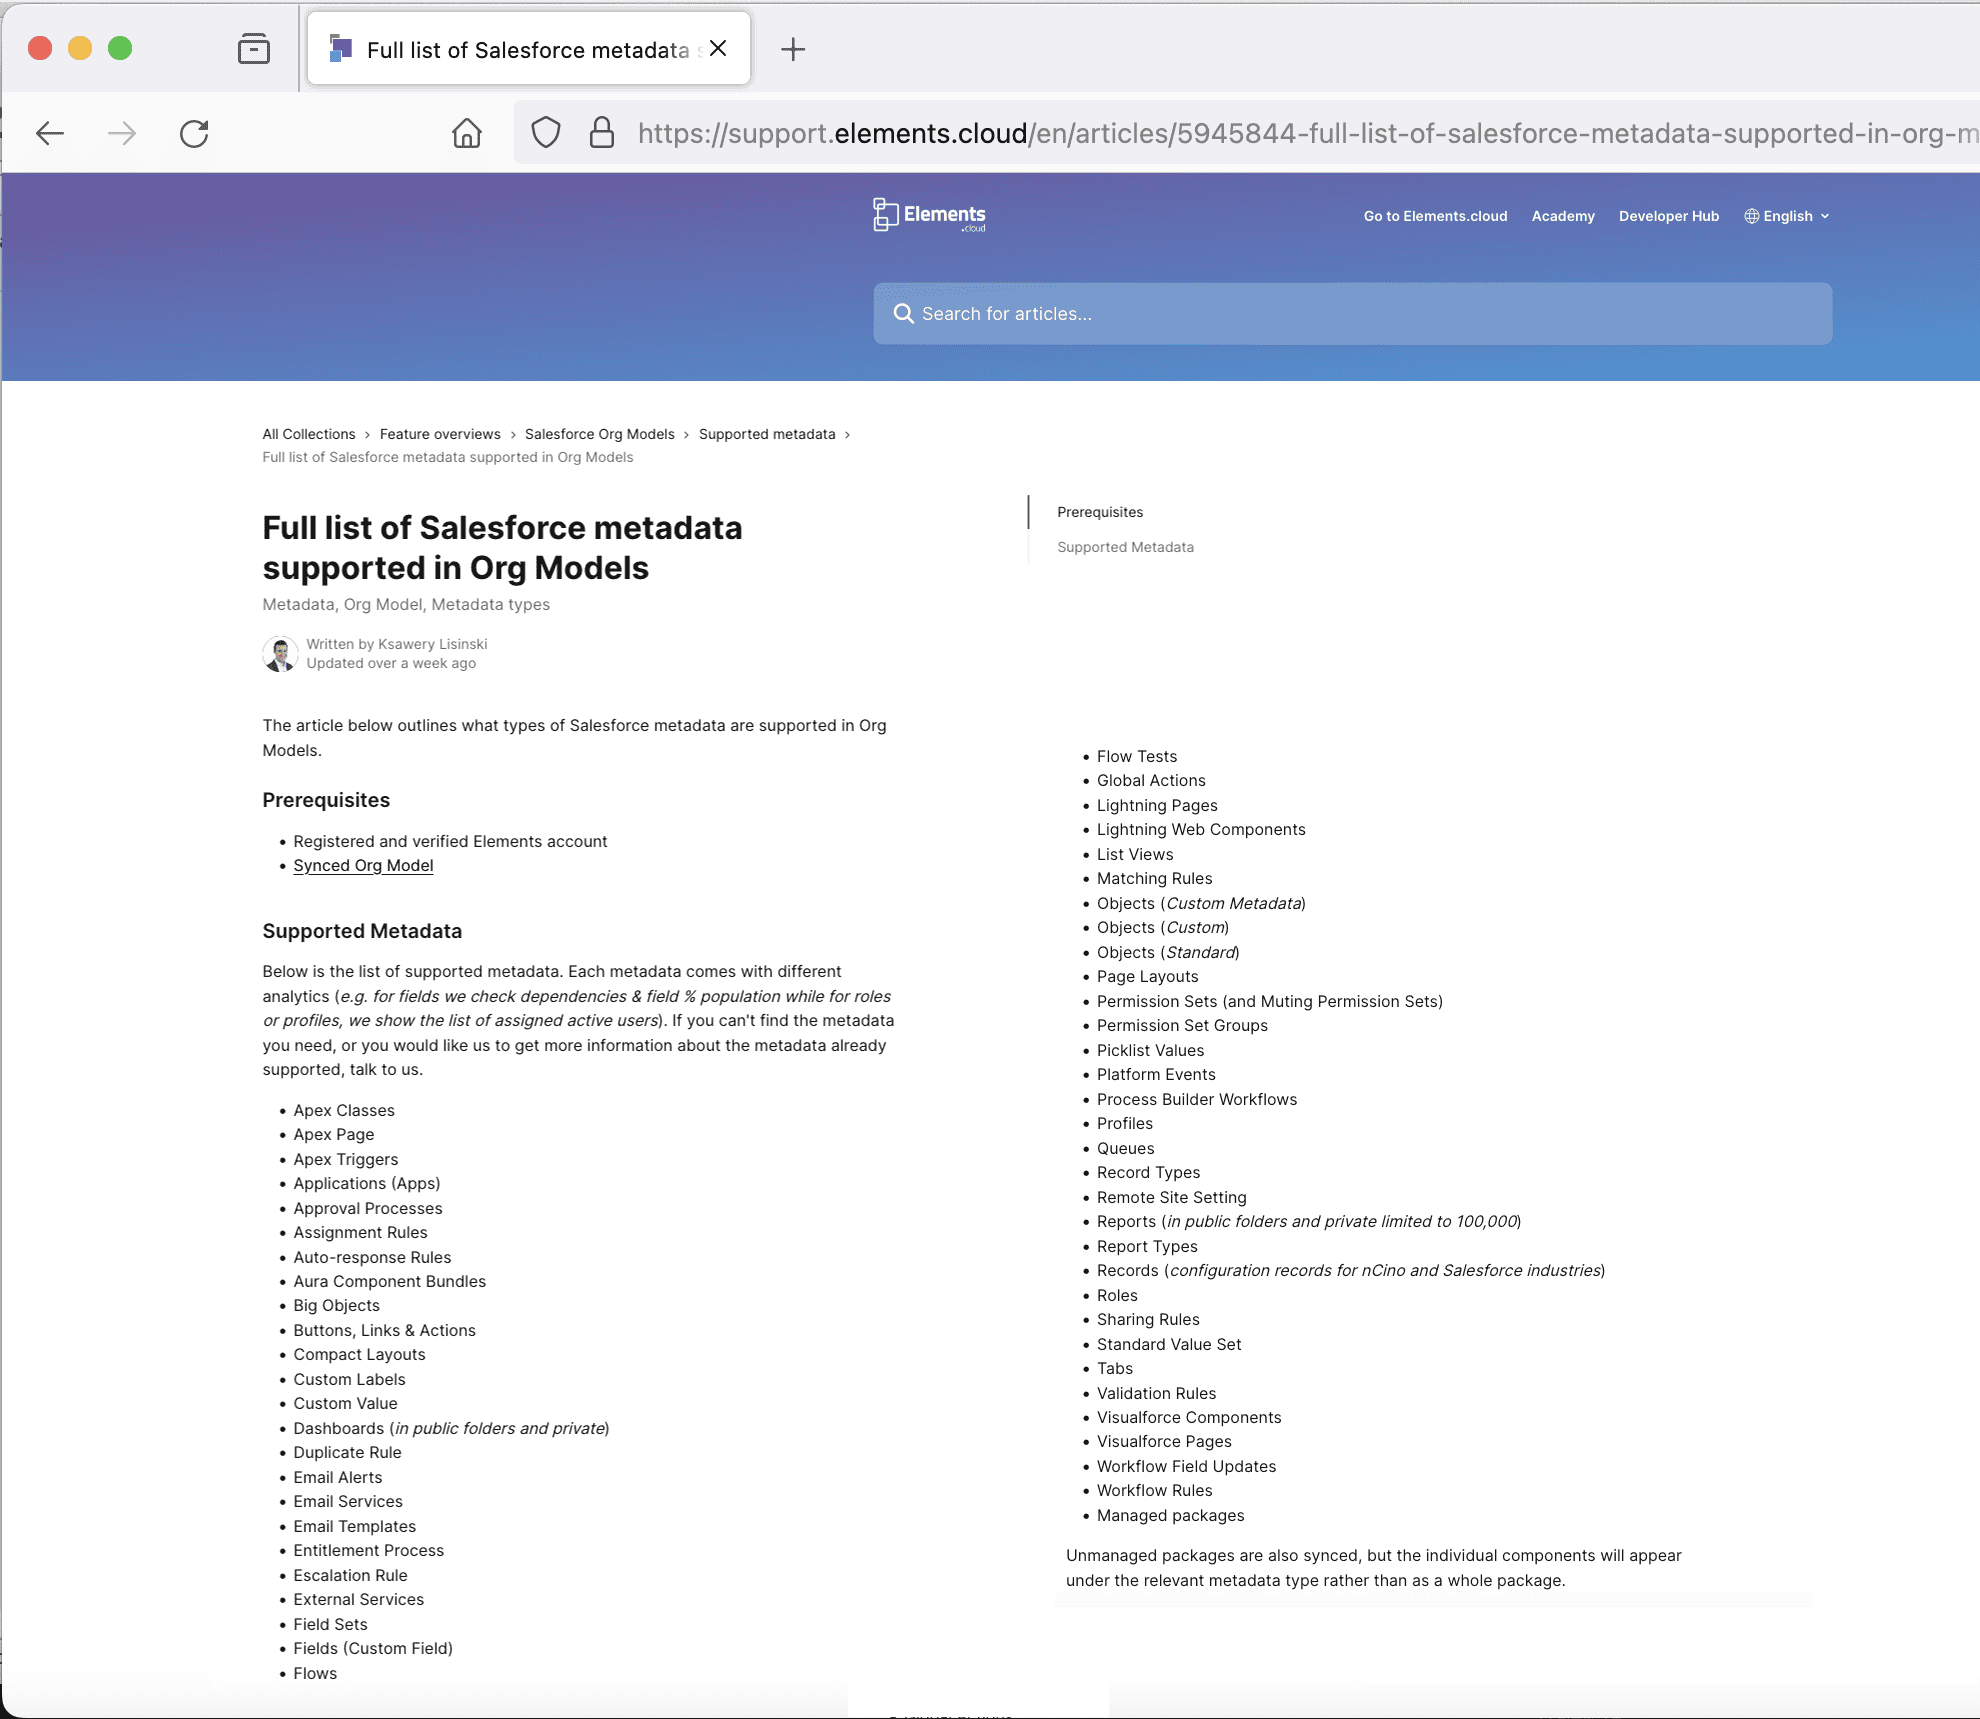The image size is (1980, 1719).
Task: Click the search magnifier icon
Action: pyautogui.click(x=903, y=314)
